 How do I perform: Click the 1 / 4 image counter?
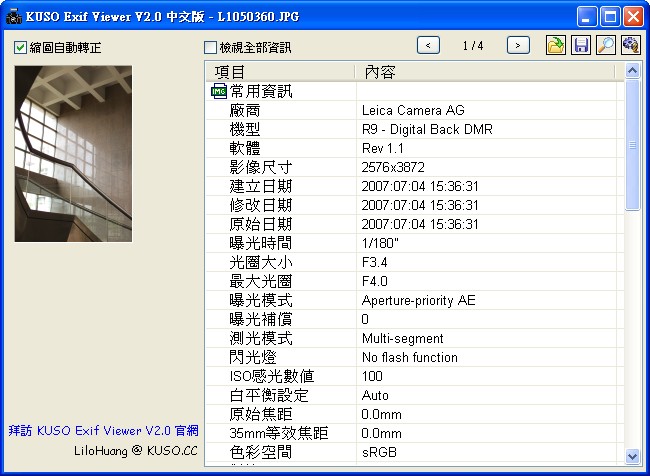coord(473,46)
